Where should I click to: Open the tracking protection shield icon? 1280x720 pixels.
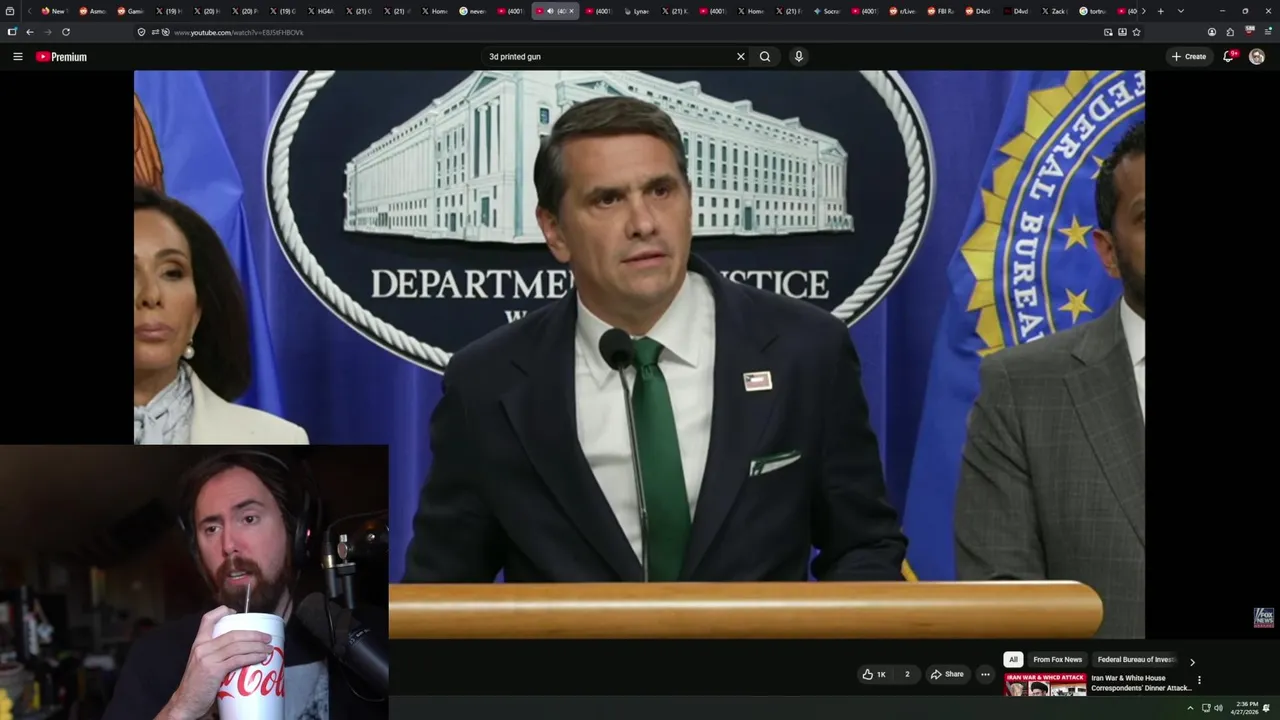click(x=141, y=32)
